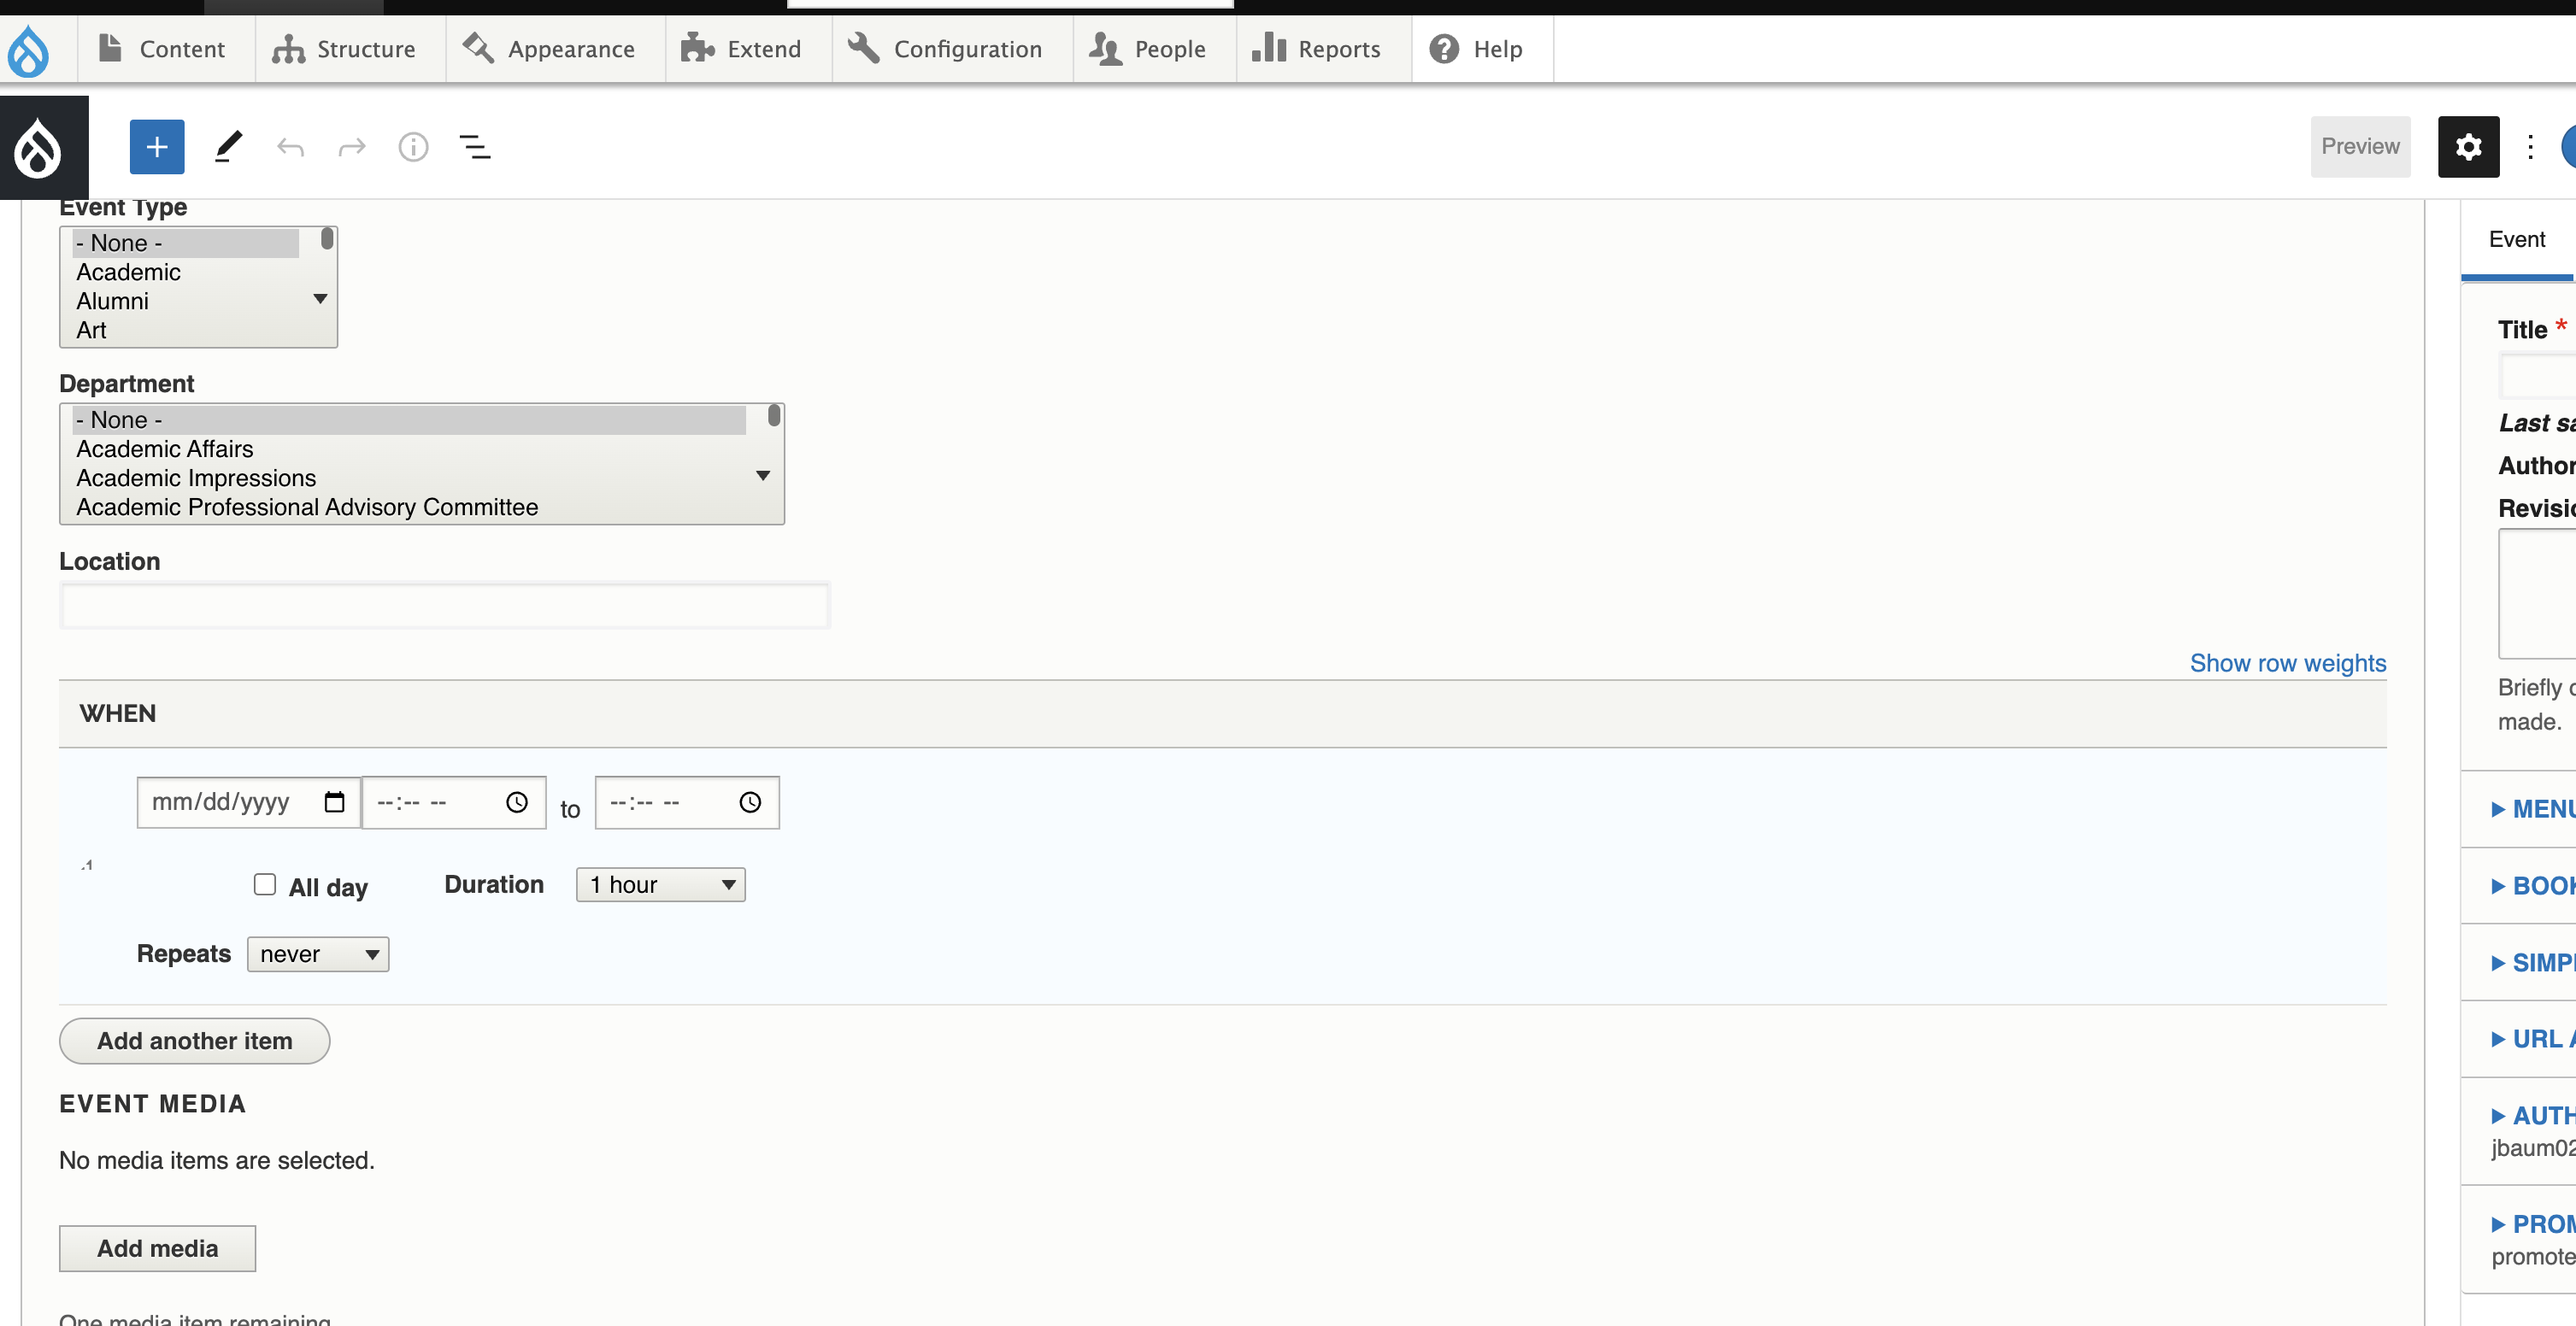Click the undo arrow icon
The width and height of the screenshot is (2576, 1326).
(x=289, y=147)
